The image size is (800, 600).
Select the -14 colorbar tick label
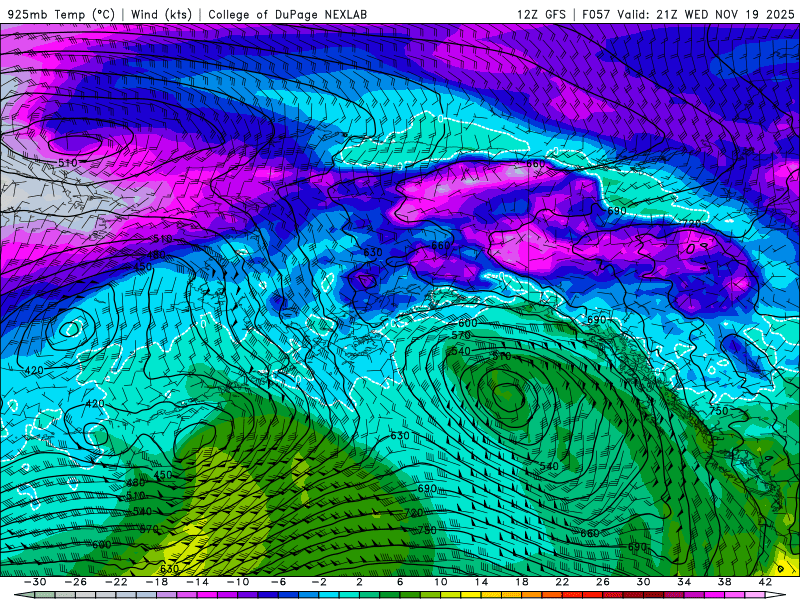click(x=197, y=582)
